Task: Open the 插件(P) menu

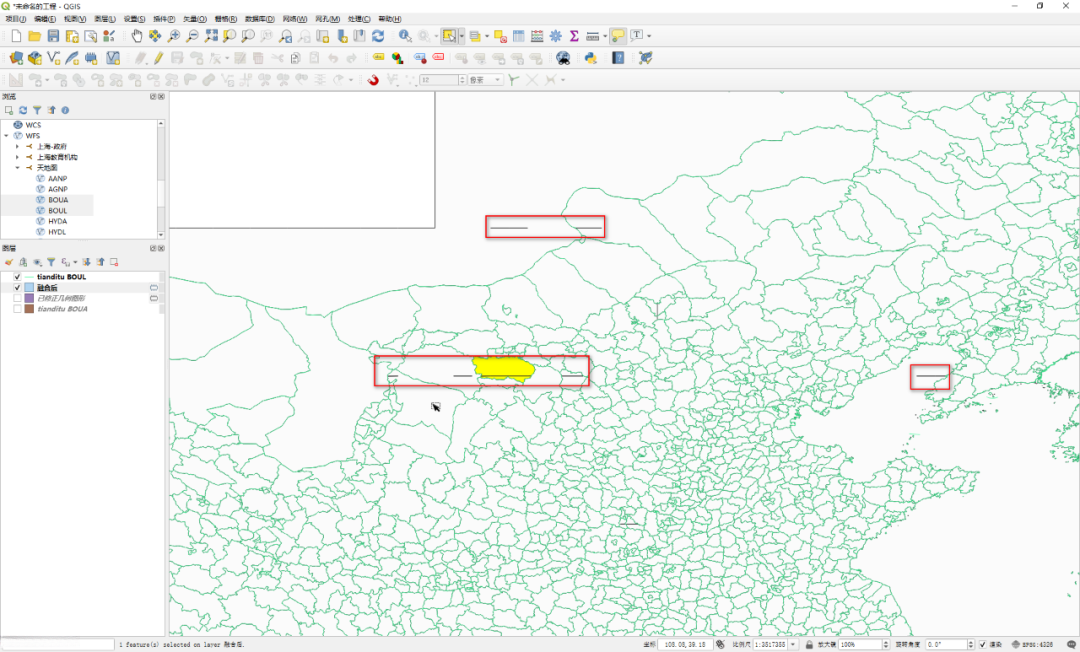Action: pos(164,19)
